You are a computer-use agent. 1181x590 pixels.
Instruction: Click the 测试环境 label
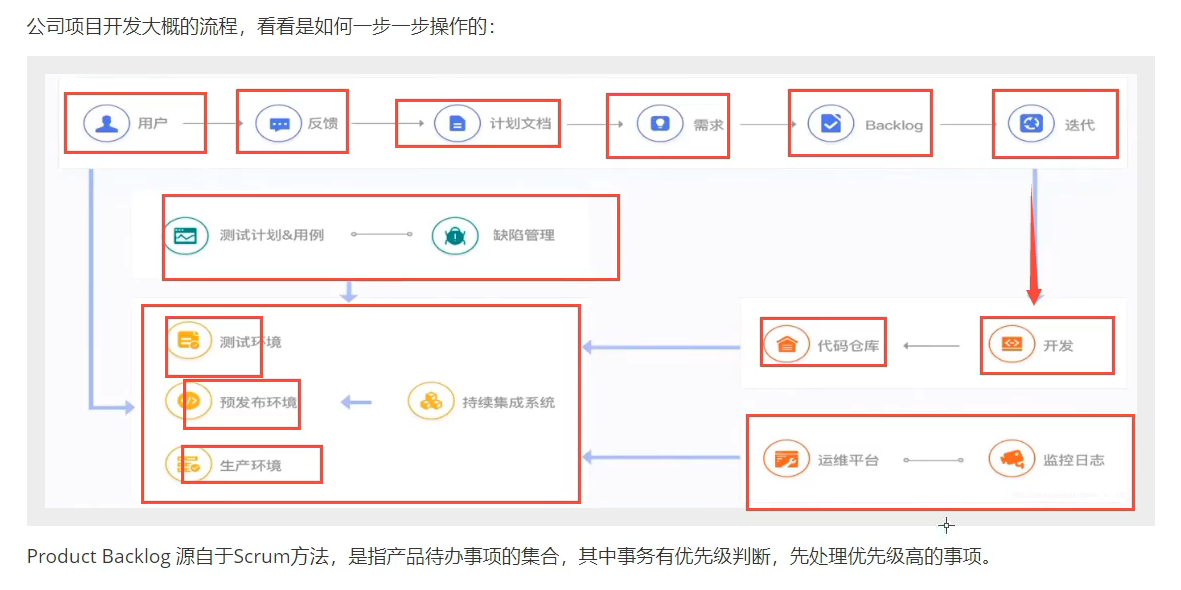(251, 342)
